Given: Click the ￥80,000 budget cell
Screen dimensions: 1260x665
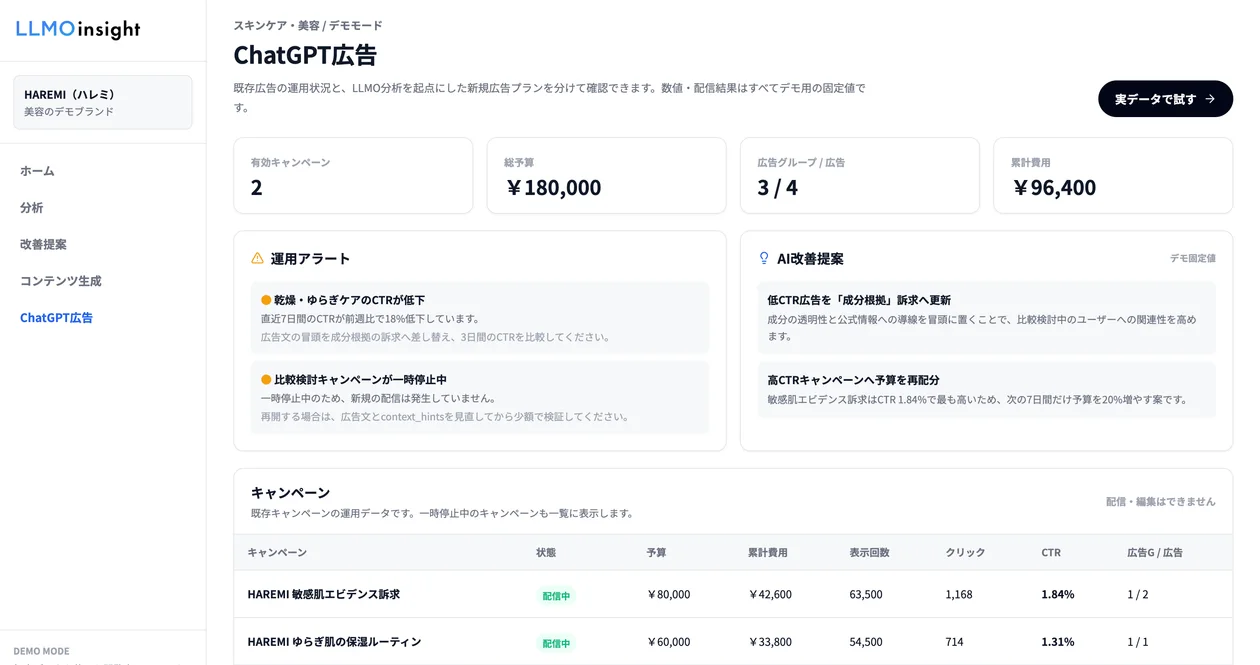Looking at the screenshot, I should point(668,595).
